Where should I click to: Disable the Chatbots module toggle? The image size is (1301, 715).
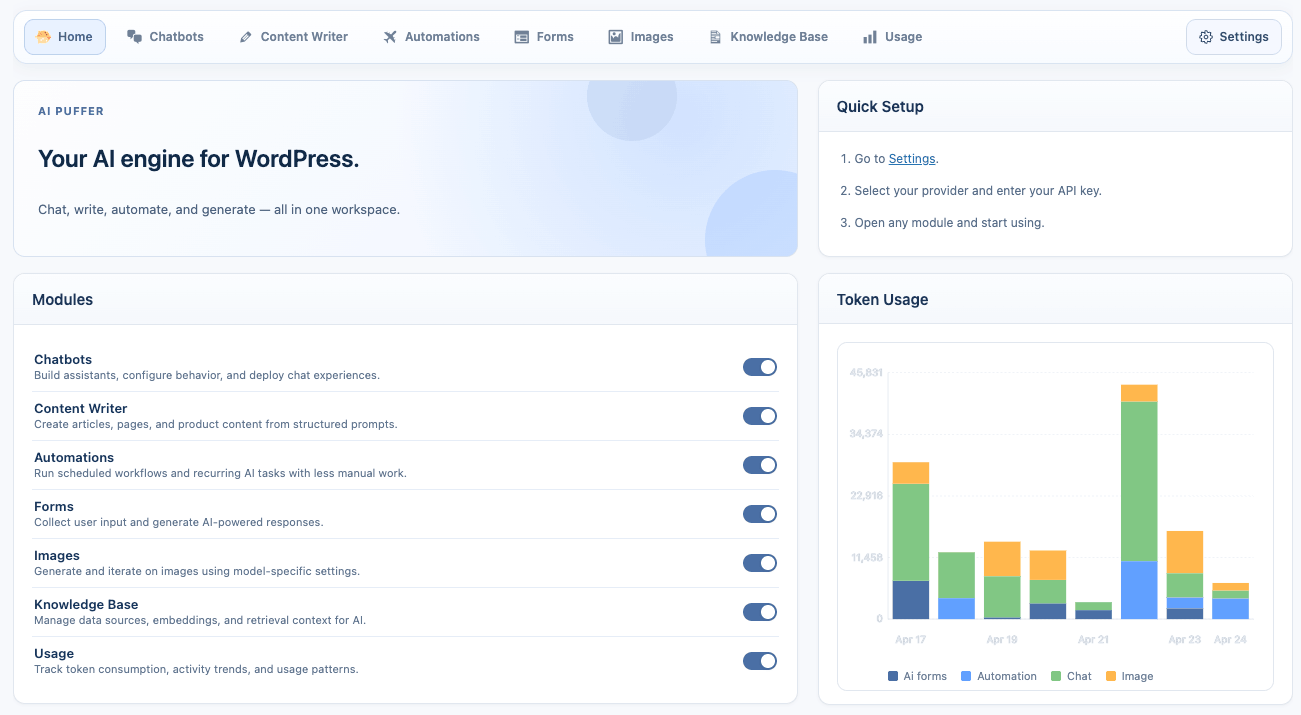pyautogui.click(x=760, y=367)
